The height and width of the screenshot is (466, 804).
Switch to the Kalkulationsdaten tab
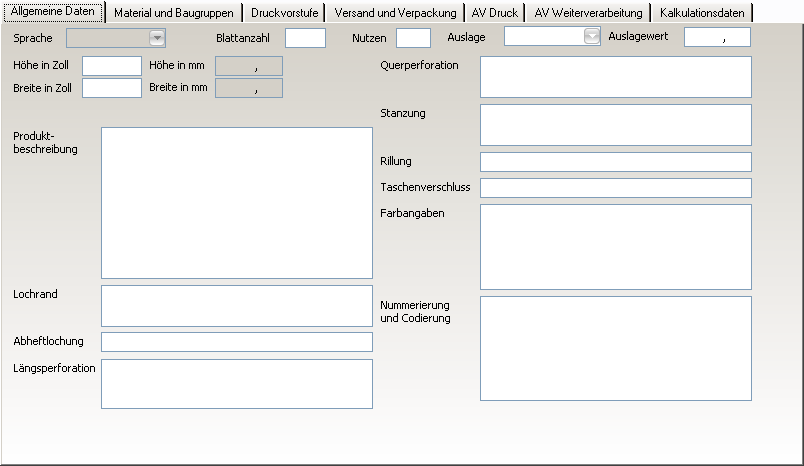[x=702, y=13]
